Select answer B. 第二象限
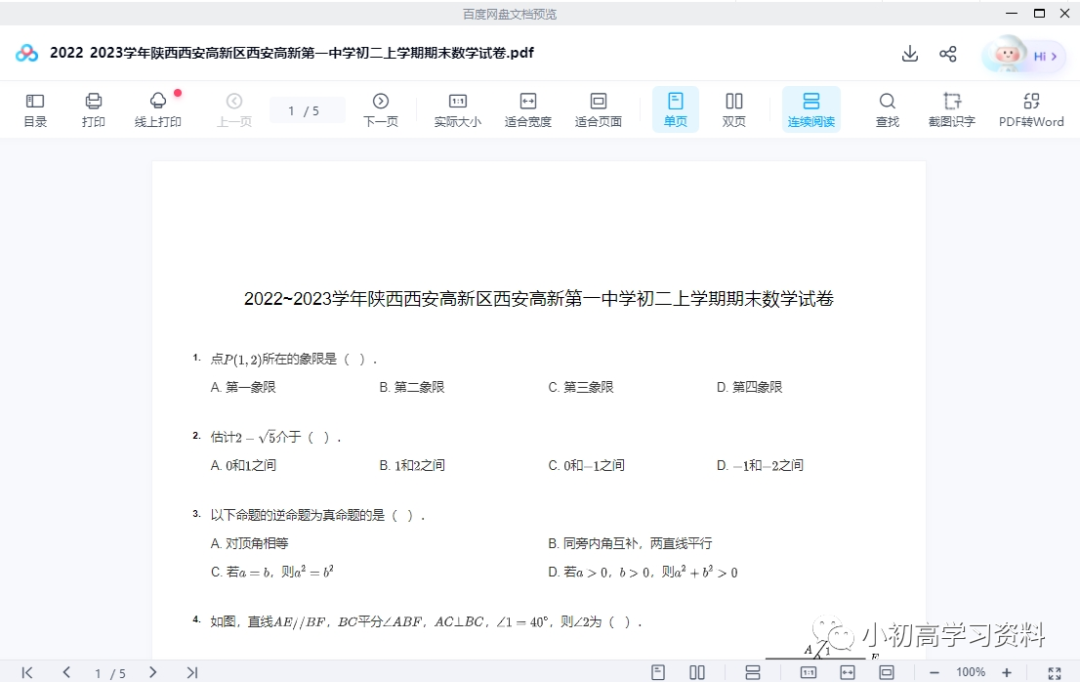This screenshot has width=1080, height=682. [412, 387]
